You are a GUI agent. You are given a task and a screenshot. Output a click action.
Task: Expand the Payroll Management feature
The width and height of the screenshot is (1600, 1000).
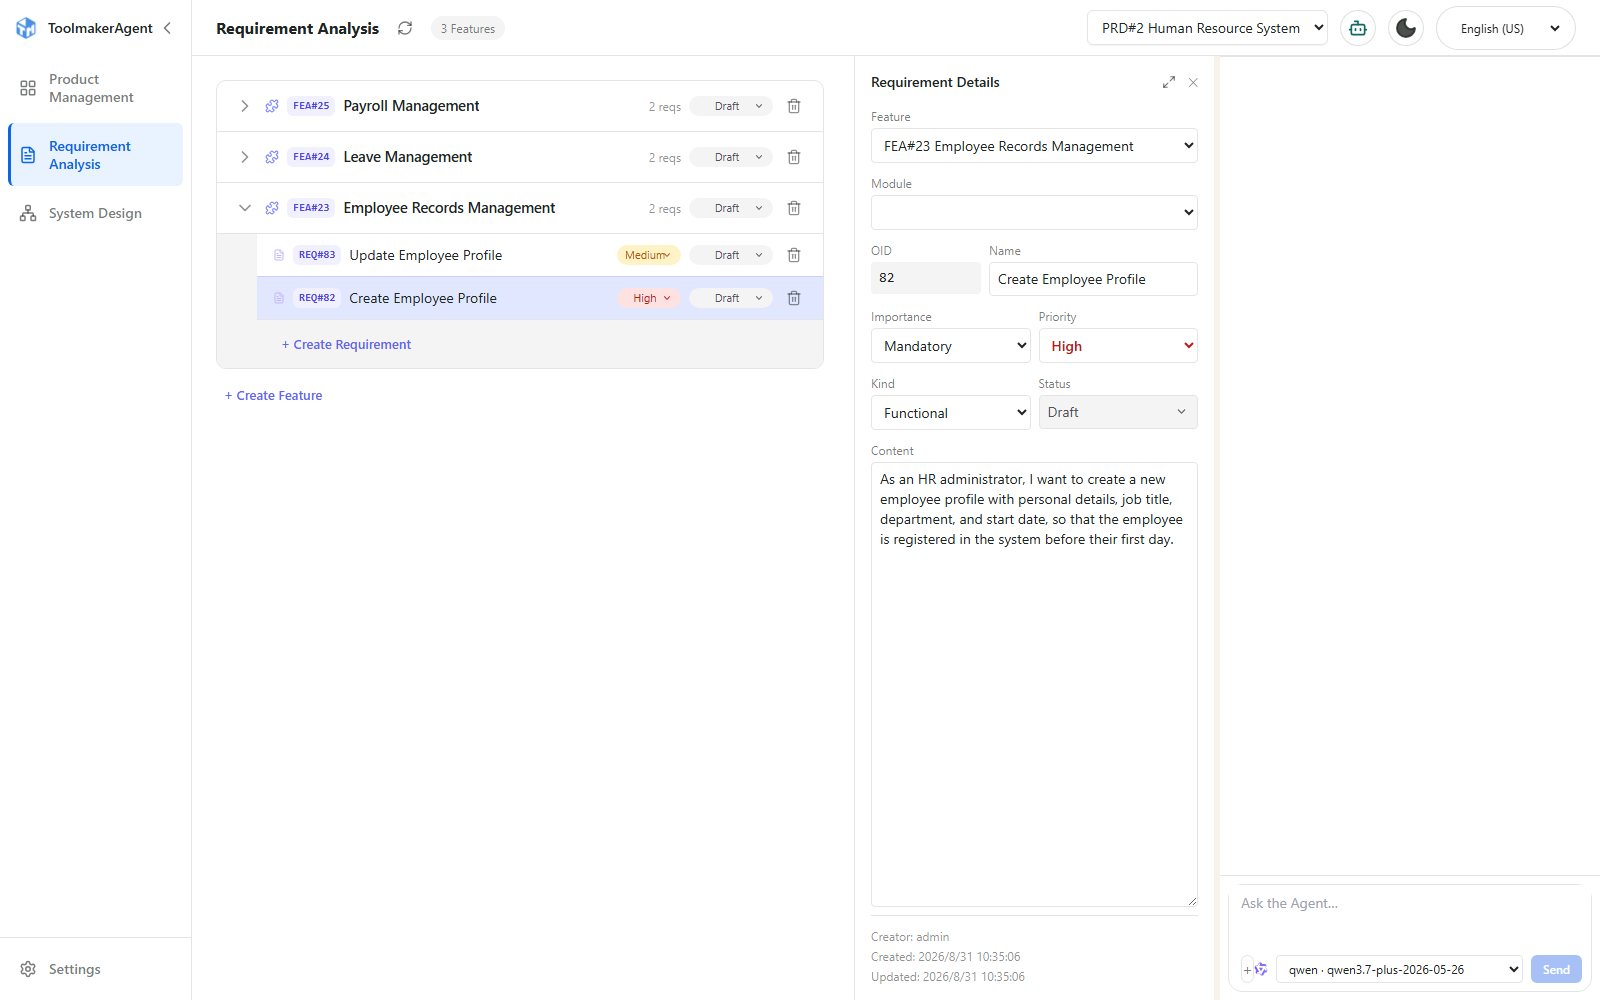coord(244,106)
